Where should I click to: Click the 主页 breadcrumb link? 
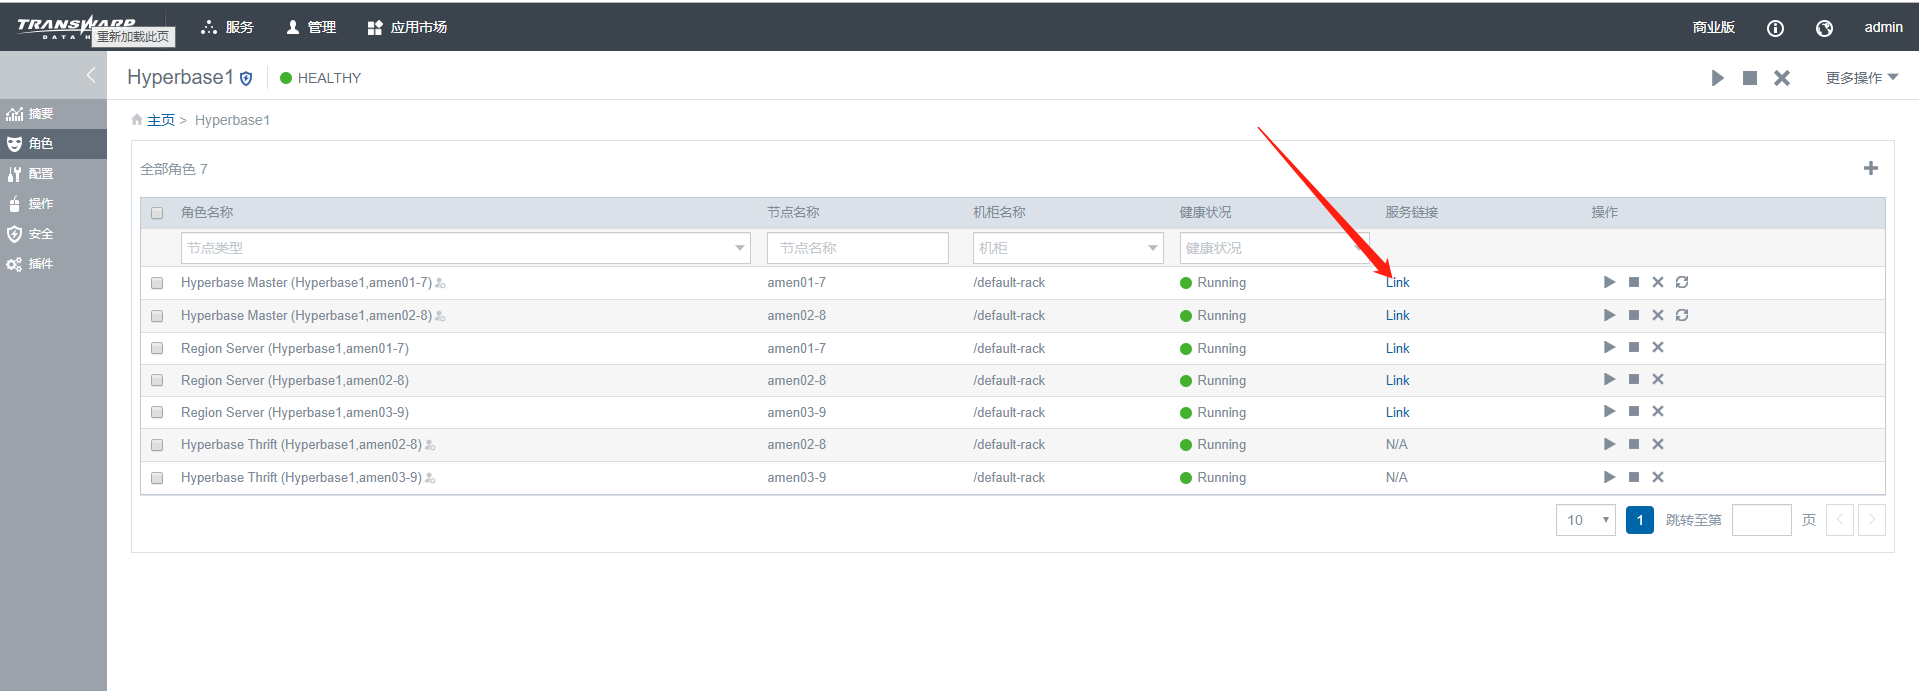[x=160, y=120]
